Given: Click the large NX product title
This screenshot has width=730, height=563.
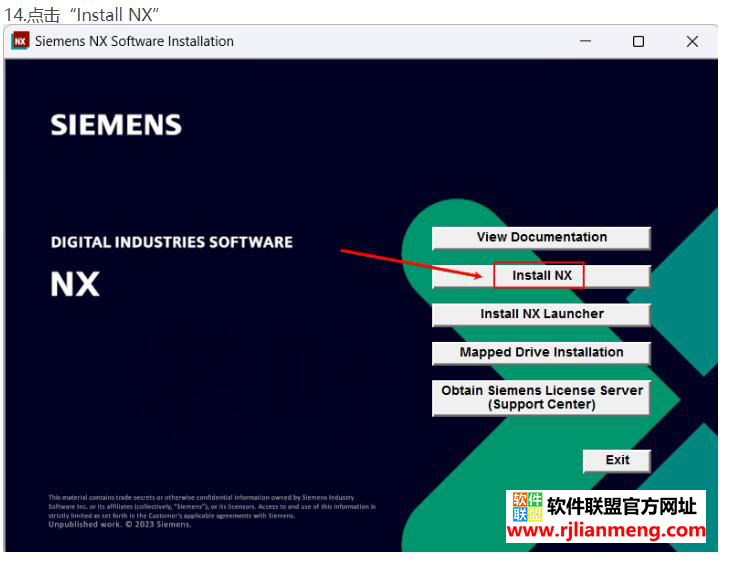Looking at the screenshot, I should [x=75, y=284].
